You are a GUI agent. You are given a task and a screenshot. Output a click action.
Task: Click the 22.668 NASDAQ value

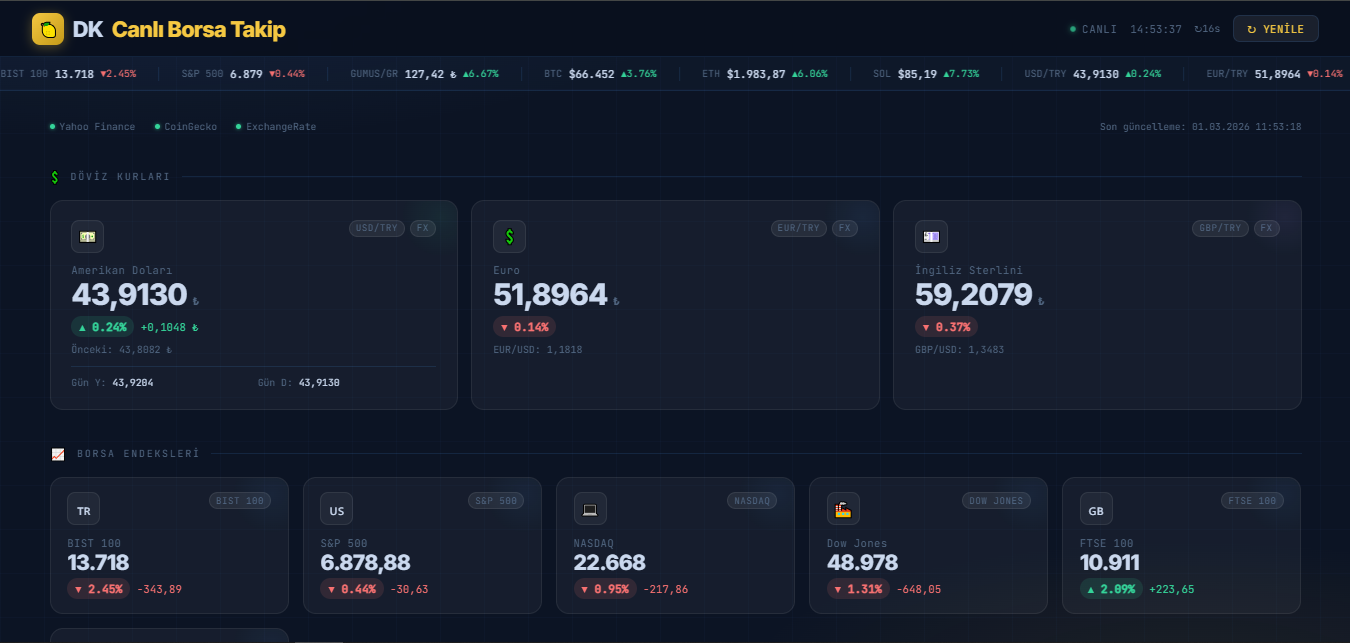tap(610, 563)
